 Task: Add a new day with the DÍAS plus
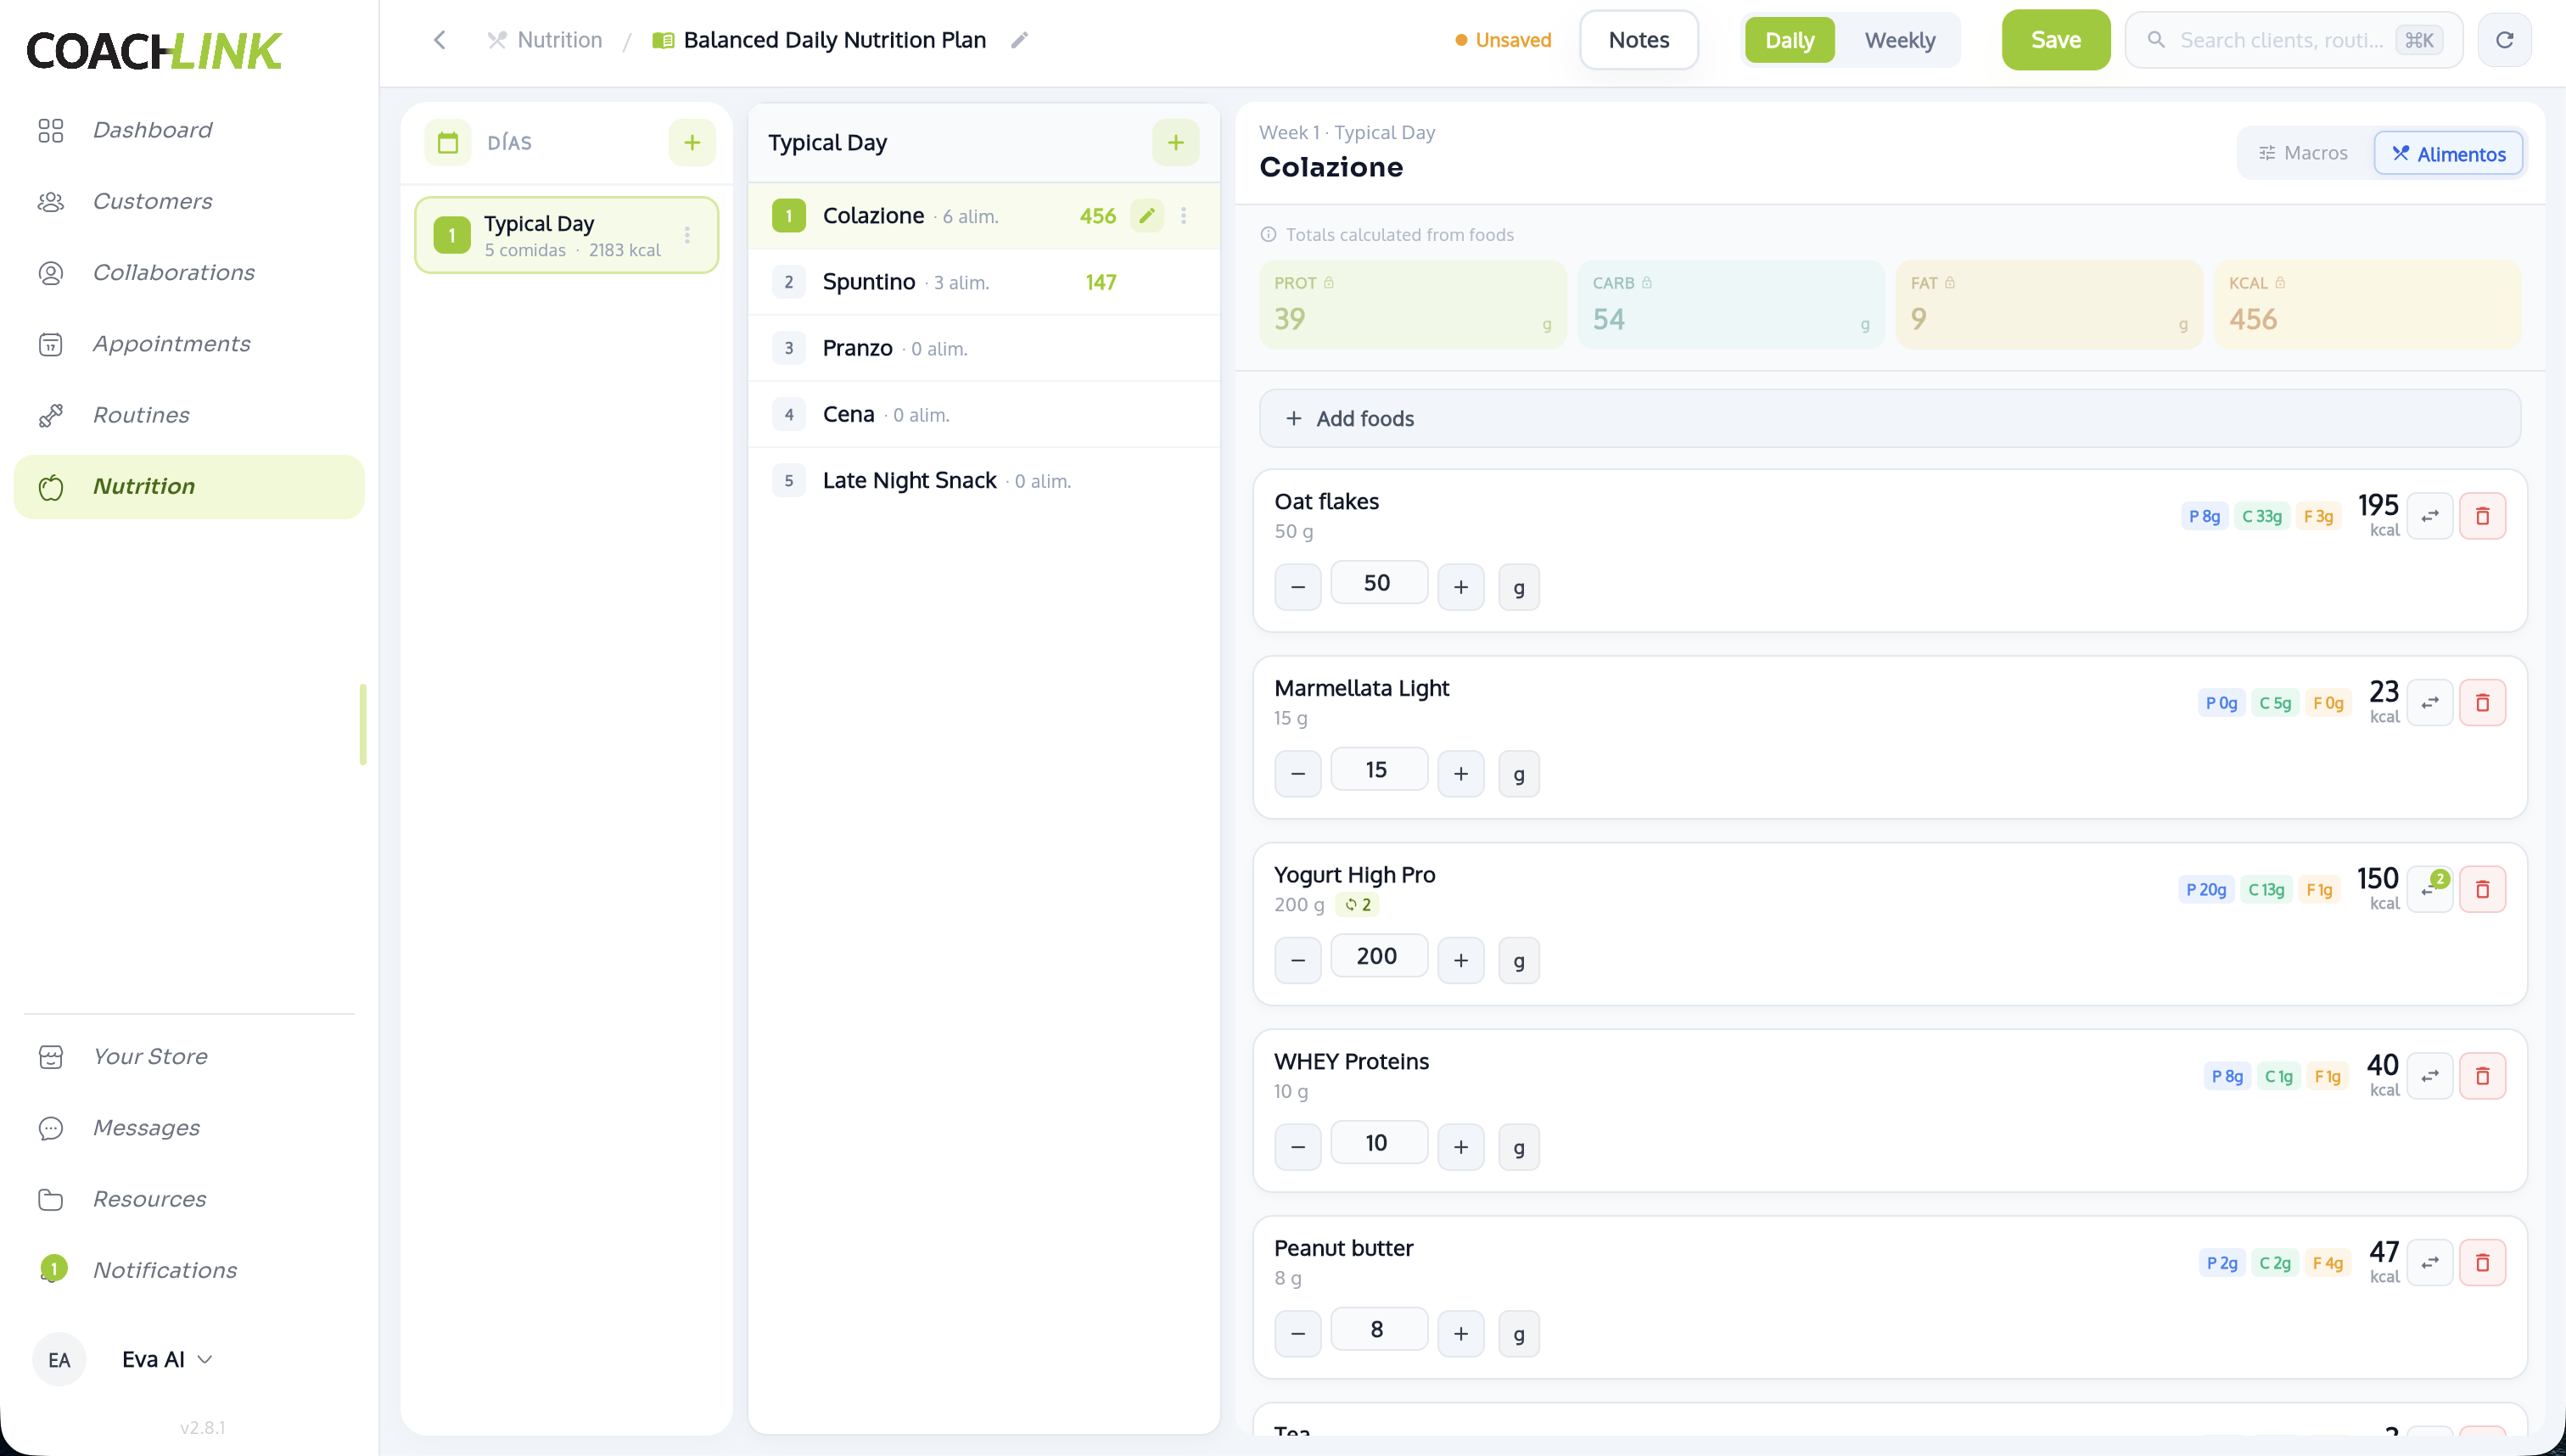click(x=692, y=142)
